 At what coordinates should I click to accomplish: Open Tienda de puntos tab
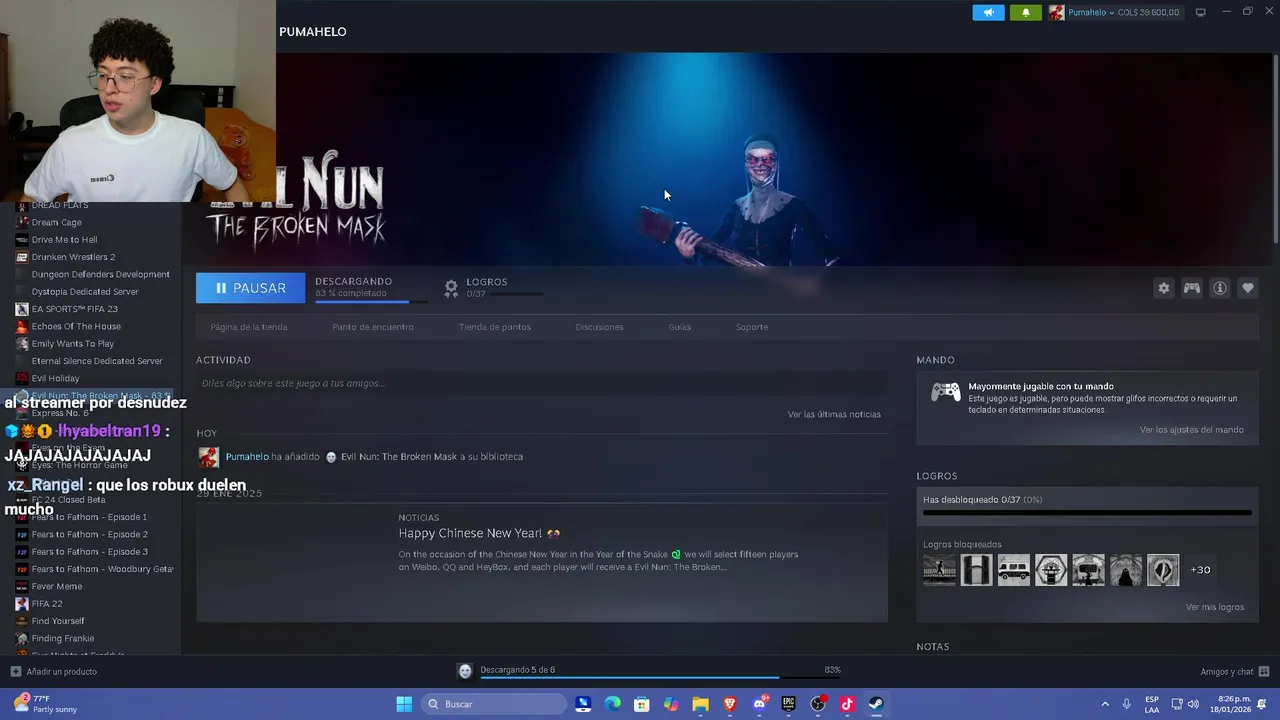point(495,327)
